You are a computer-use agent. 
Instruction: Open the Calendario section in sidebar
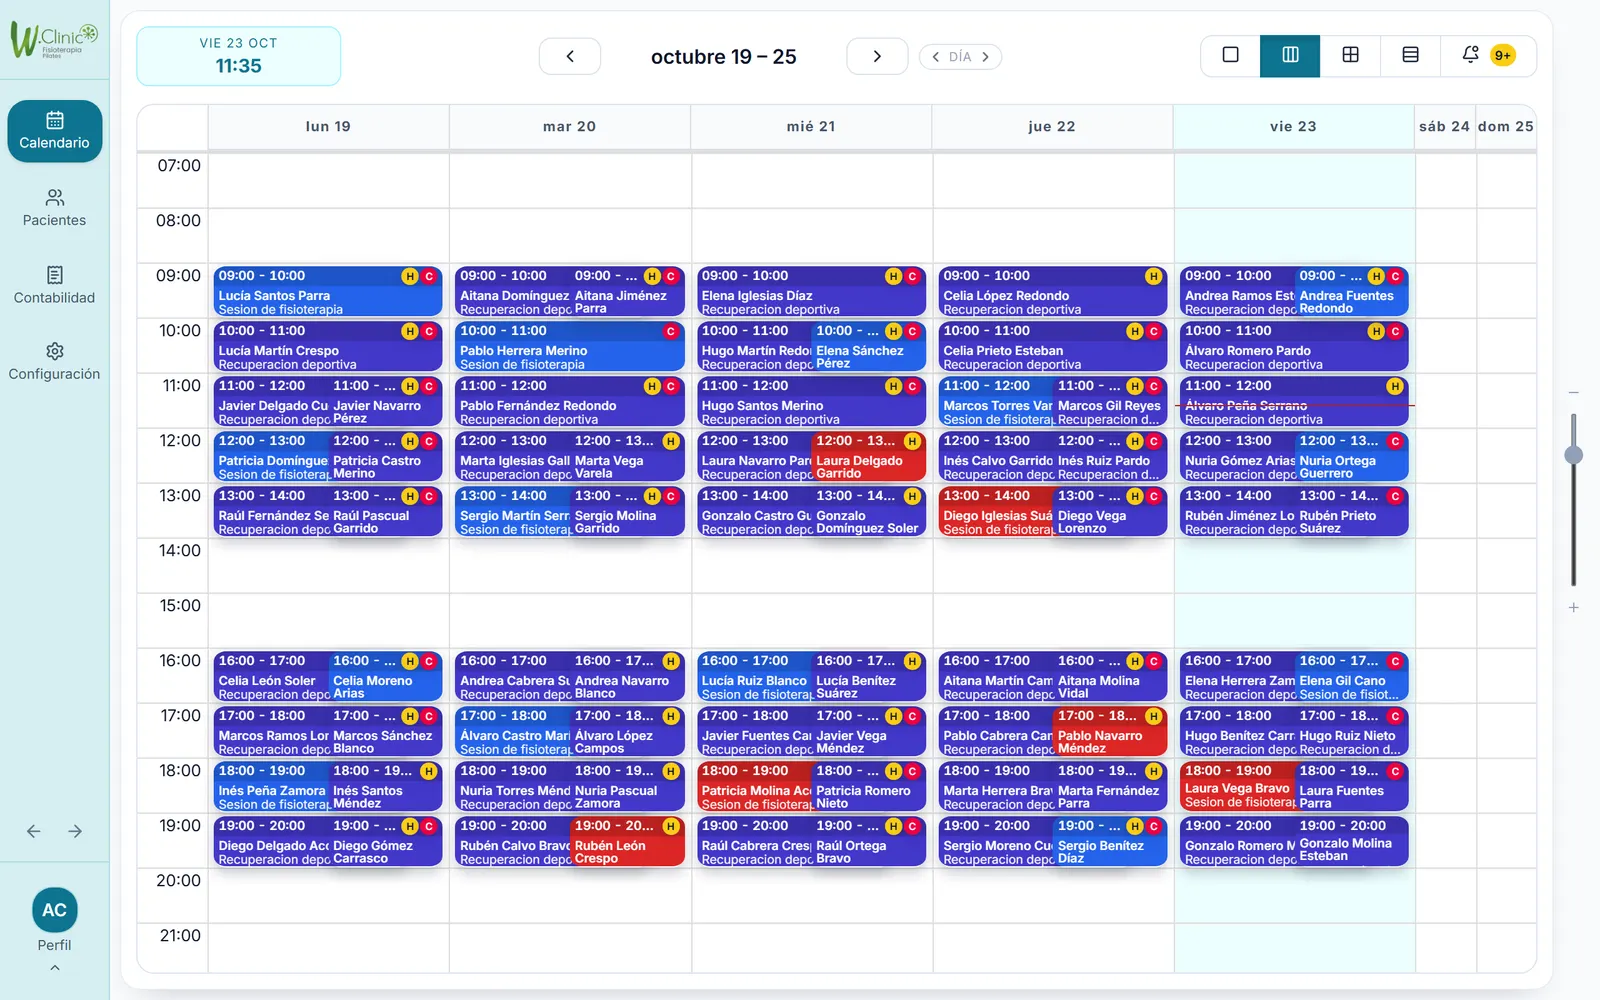click(54, 131)
